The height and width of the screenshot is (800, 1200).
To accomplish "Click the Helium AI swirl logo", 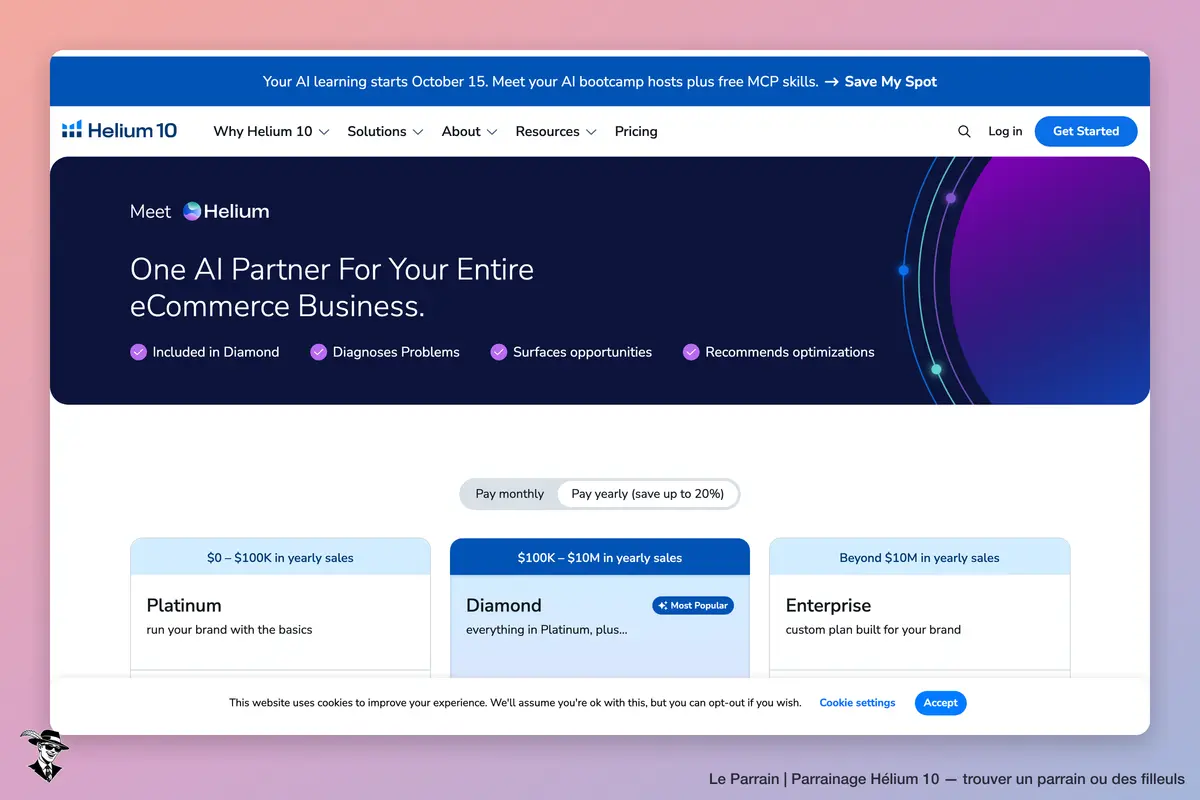I will tap(192, 211).
